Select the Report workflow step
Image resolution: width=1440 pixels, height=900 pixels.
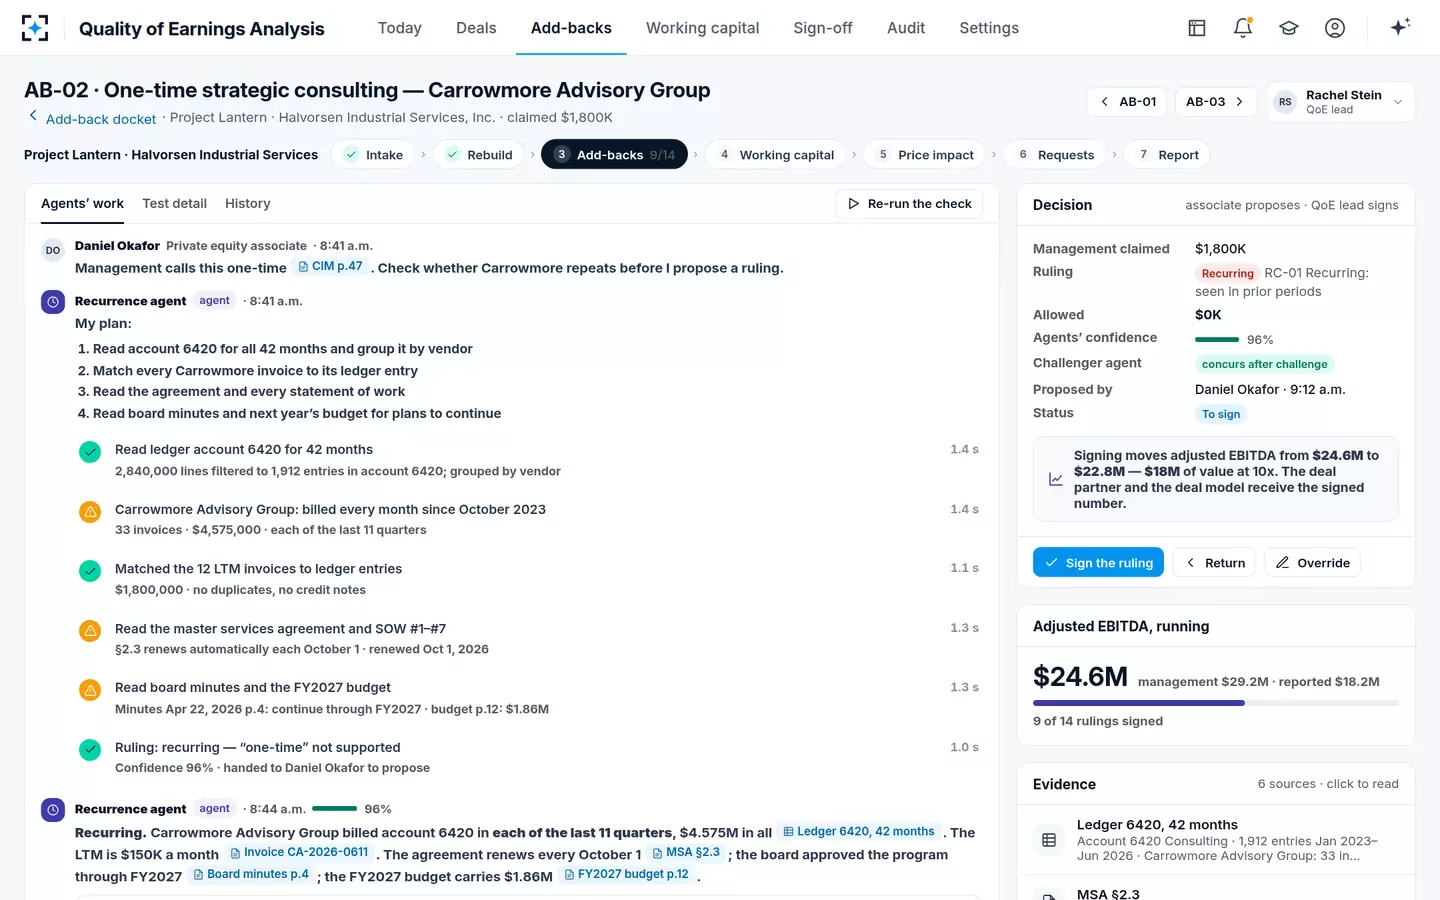(x=1168, y=155)
